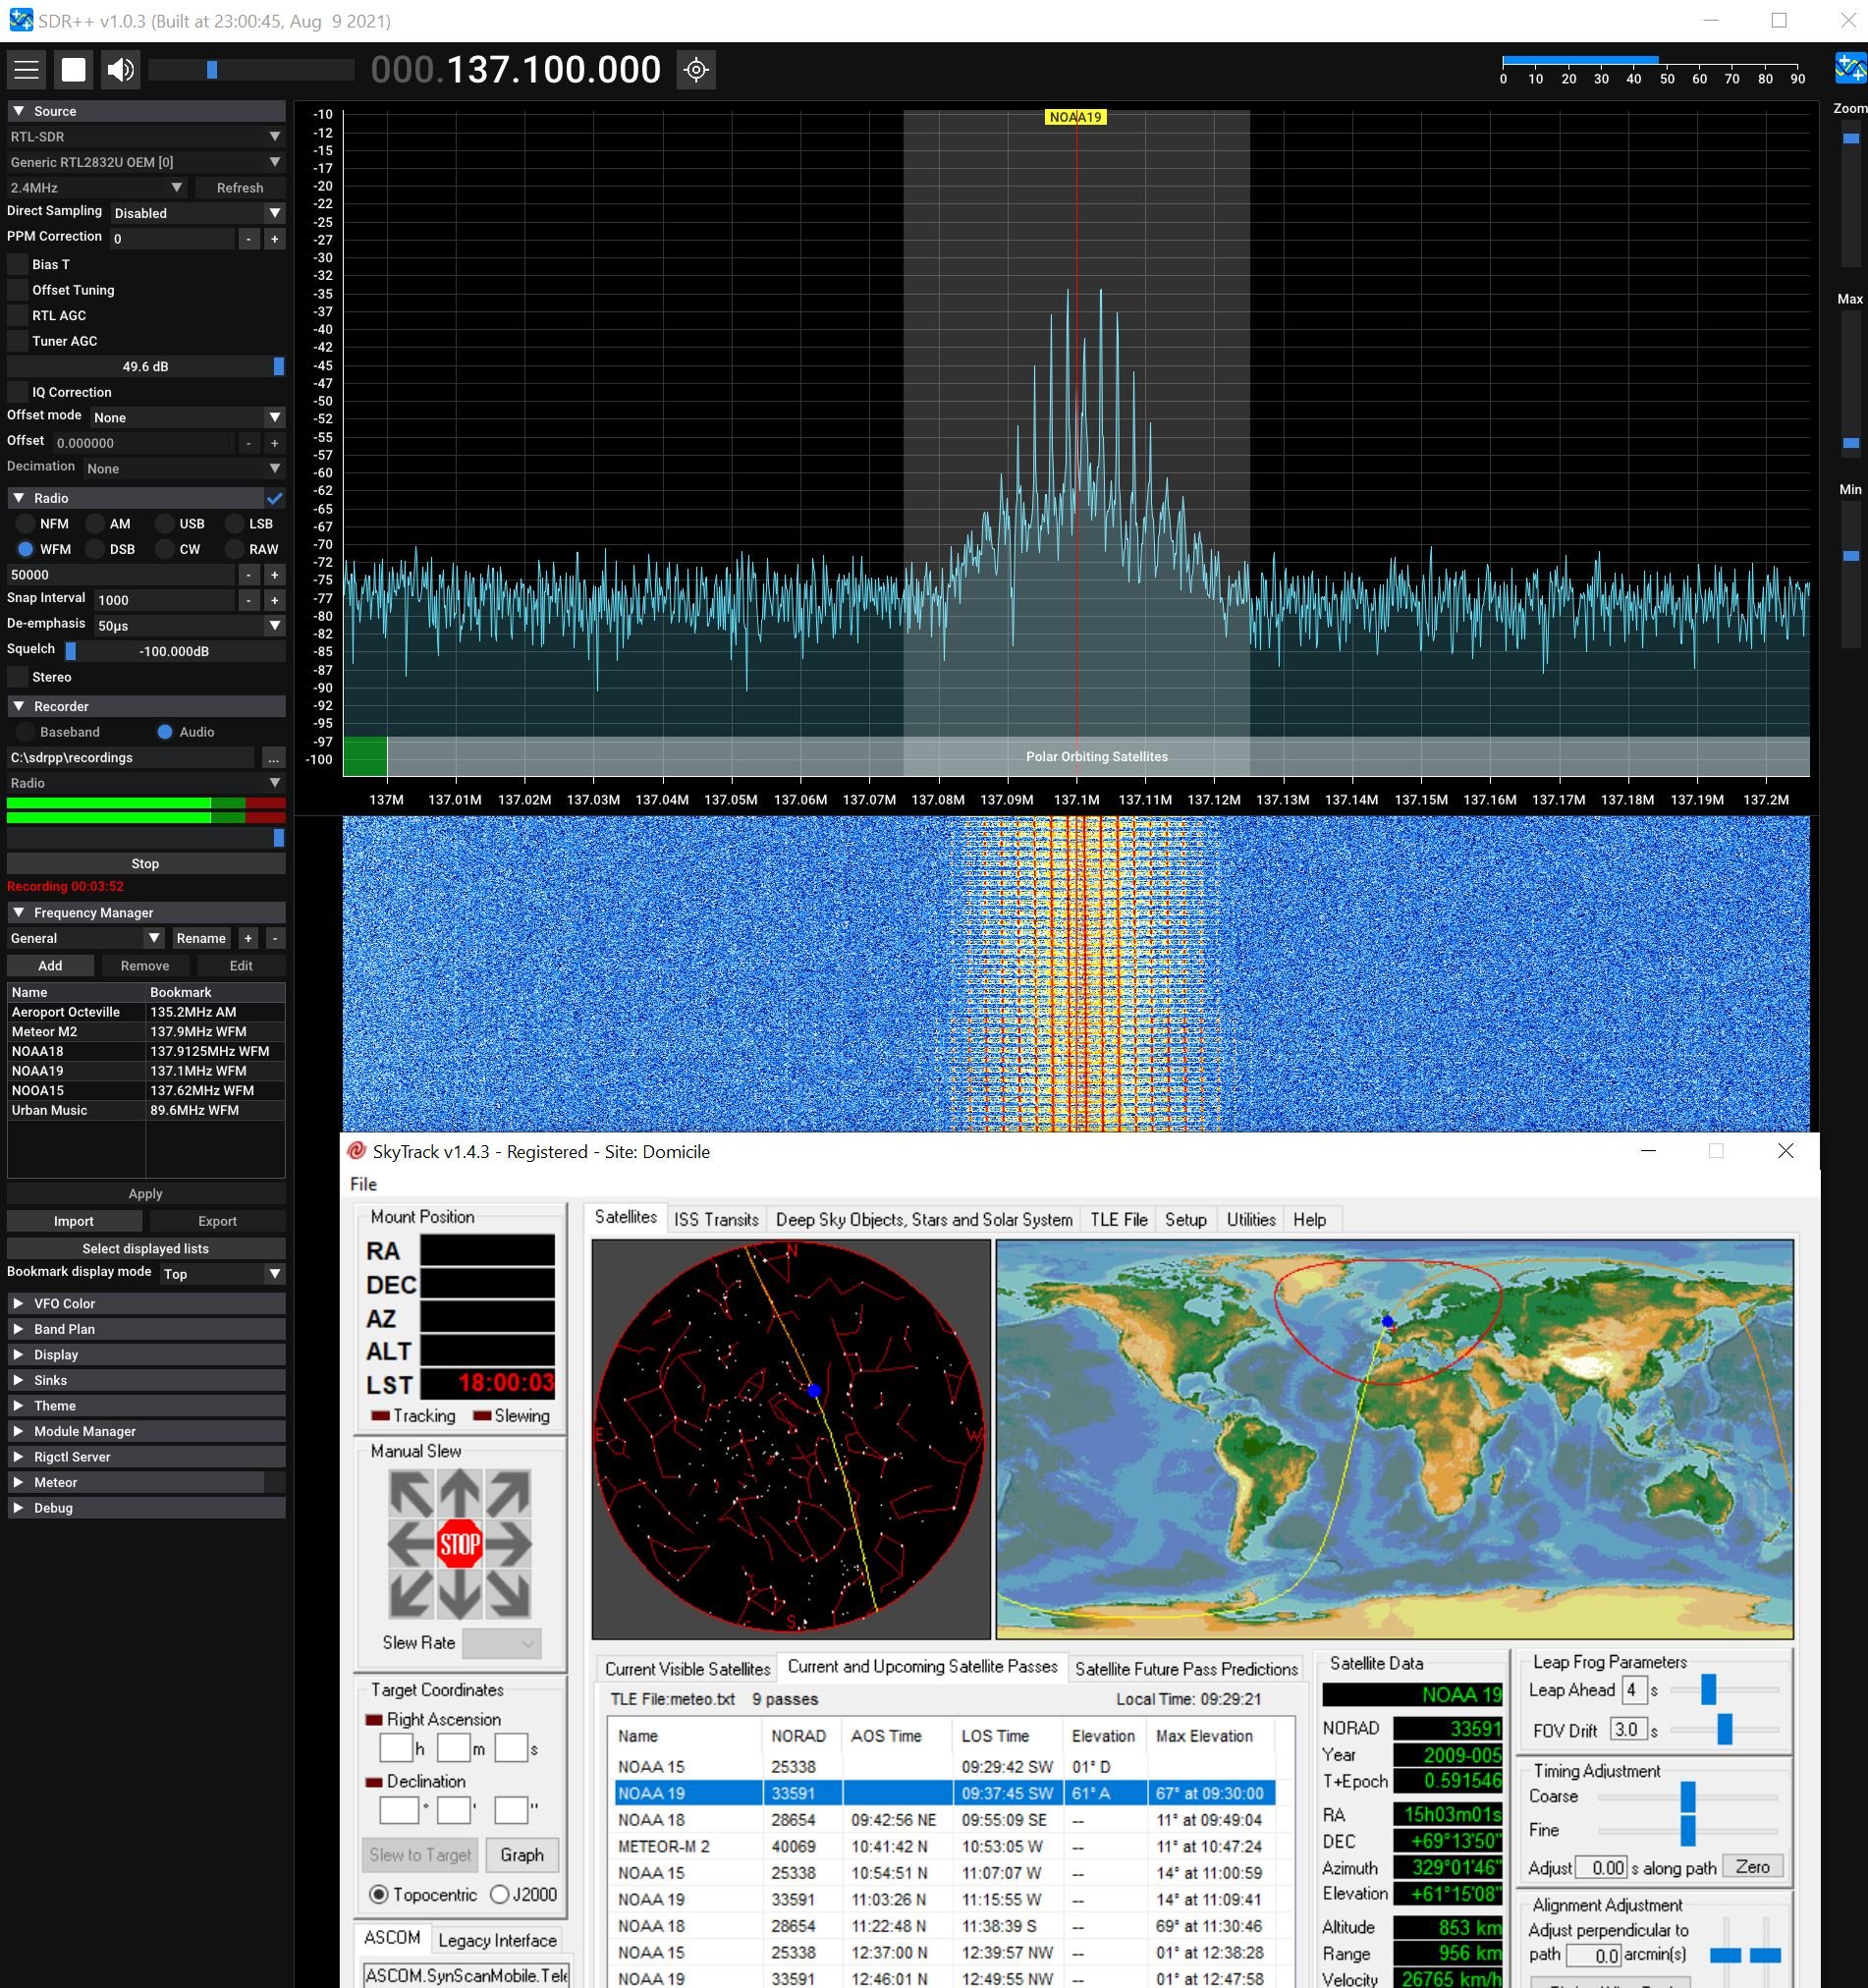The image size is (1868, 1988).
Task: Slew left with the left arrow
Action: tap(410, 1545)
